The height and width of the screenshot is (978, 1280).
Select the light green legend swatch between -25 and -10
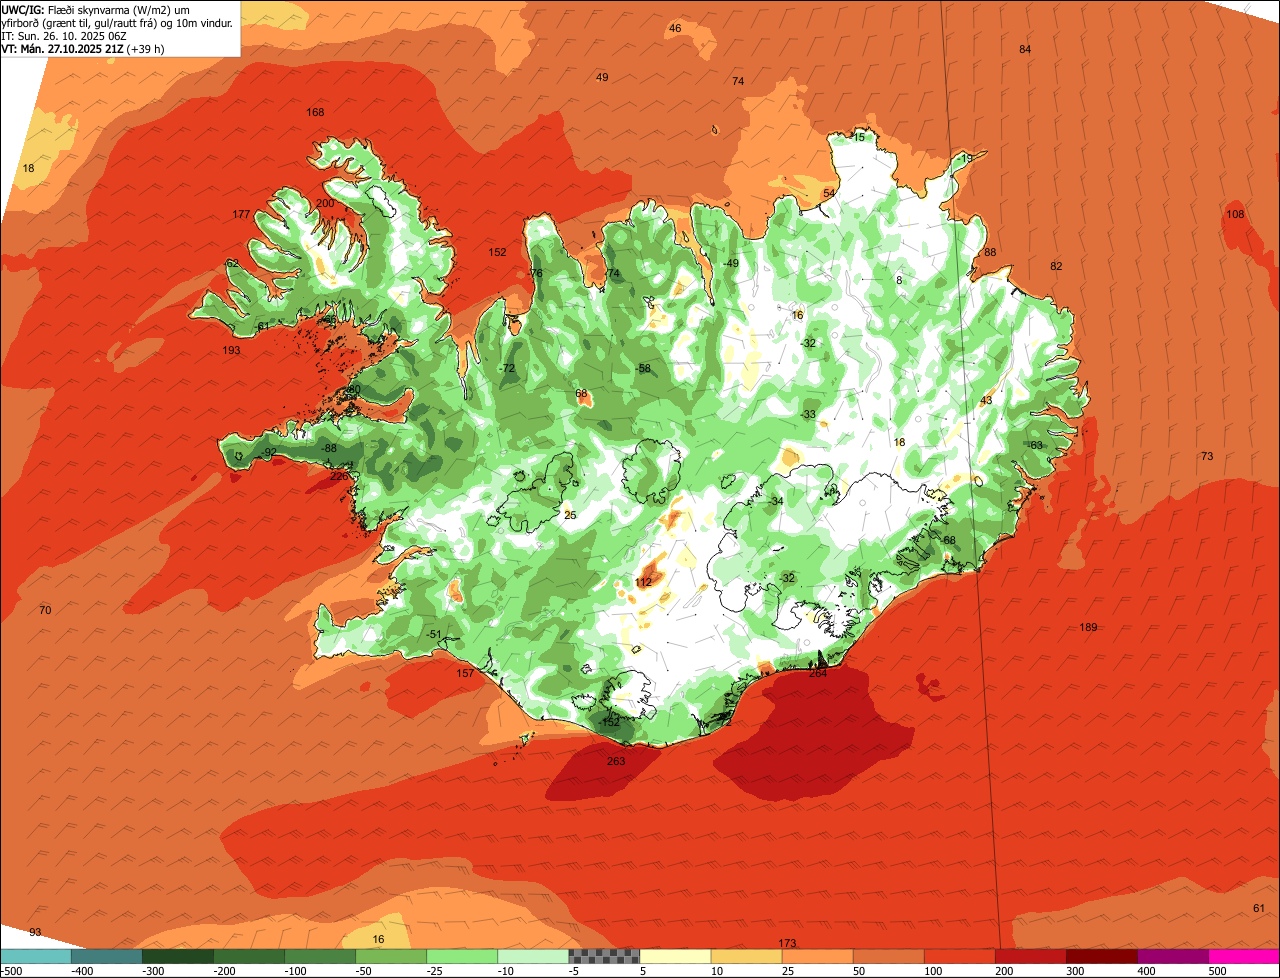coord(462,957)
